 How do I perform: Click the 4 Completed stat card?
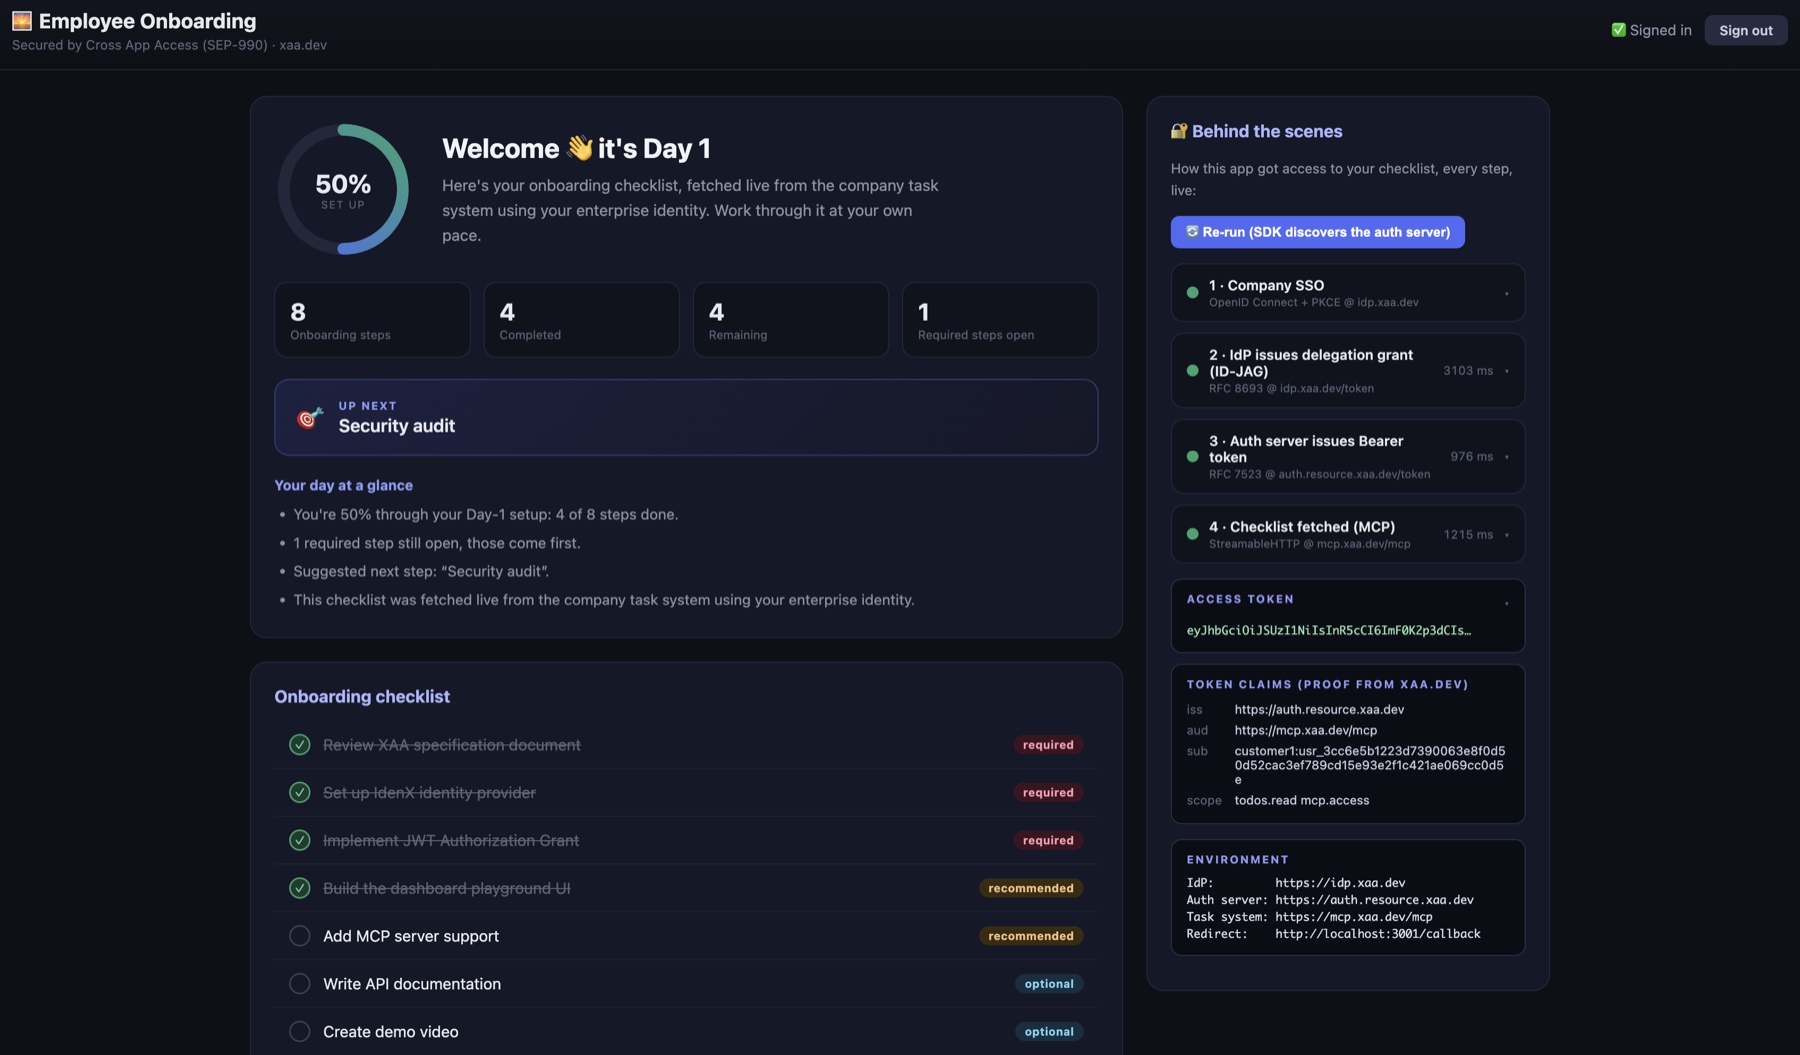click(x=581, y=320)
